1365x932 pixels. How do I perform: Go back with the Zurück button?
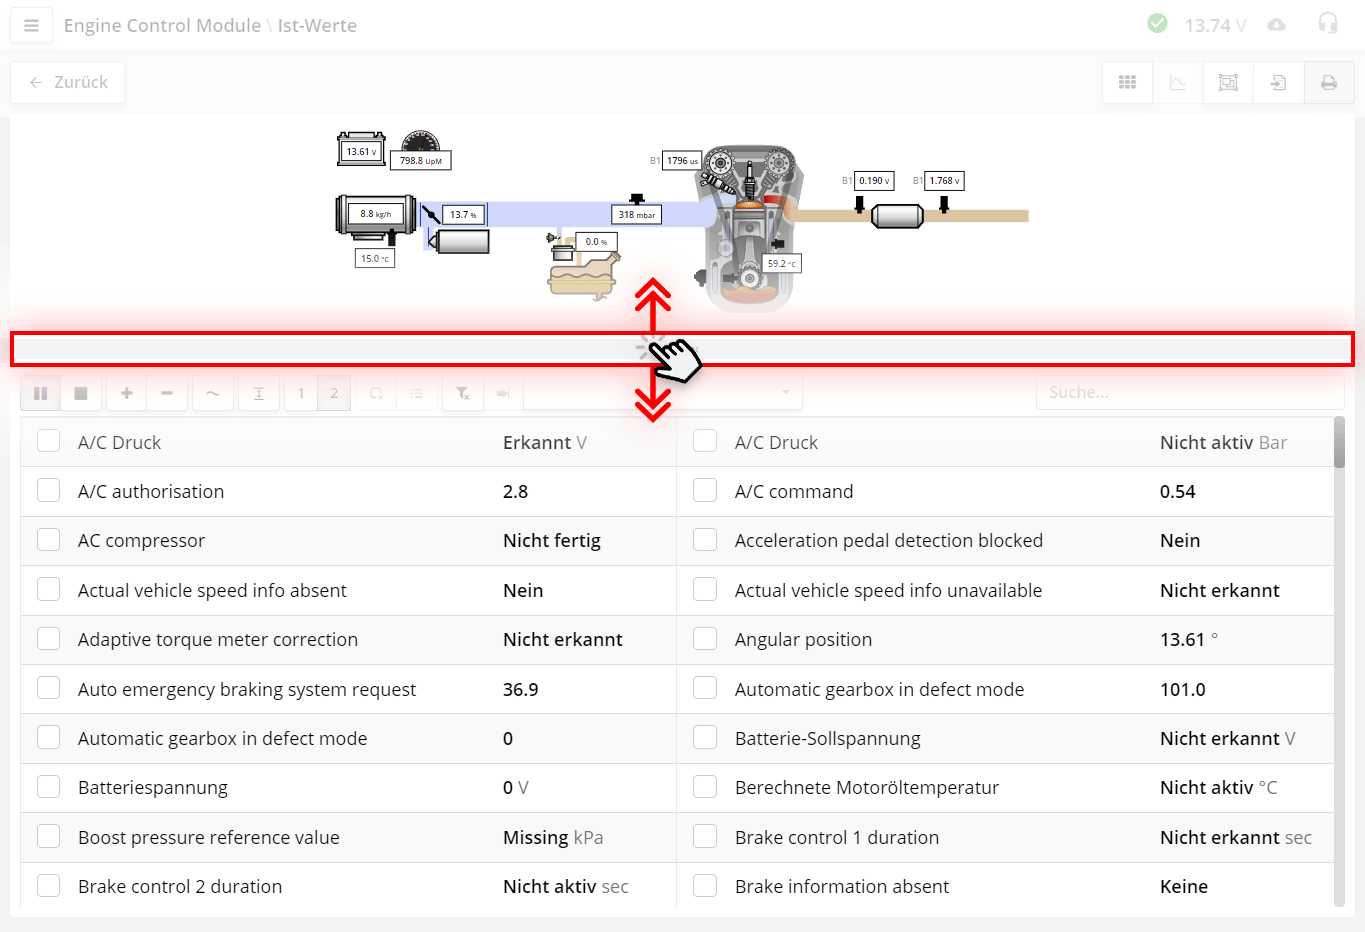[x=68, y=83]
